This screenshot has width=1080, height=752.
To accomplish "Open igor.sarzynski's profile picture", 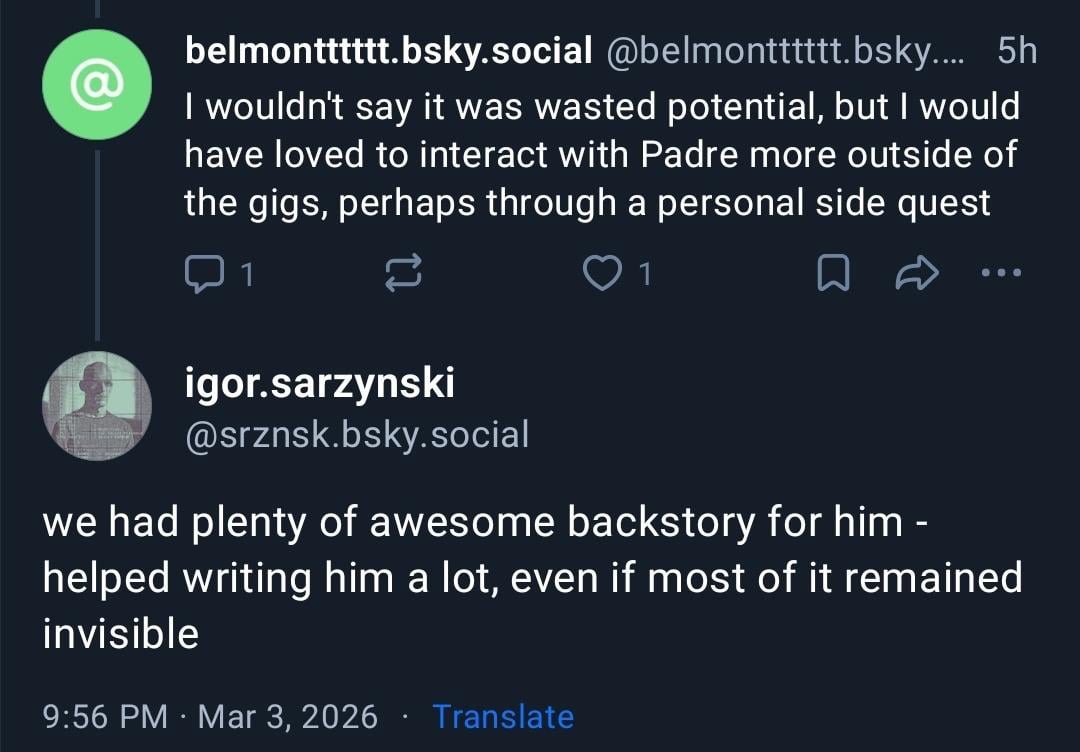I will click(97, 406).
